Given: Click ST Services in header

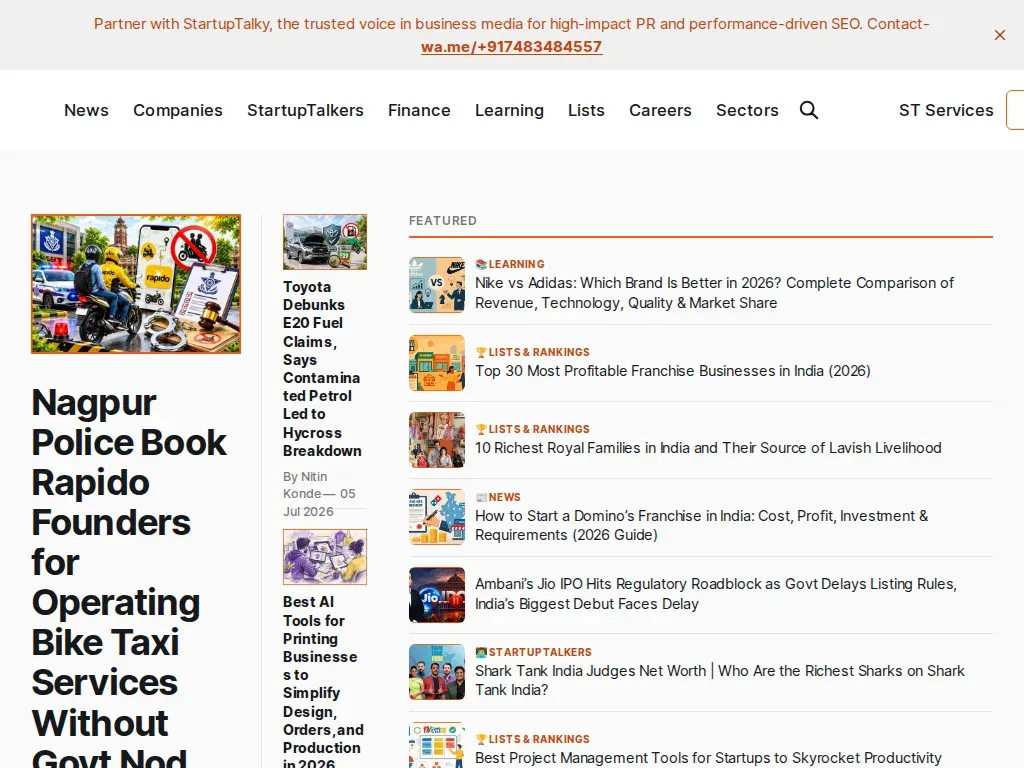Looking at the screenshot, I should [x=946, y=110].
